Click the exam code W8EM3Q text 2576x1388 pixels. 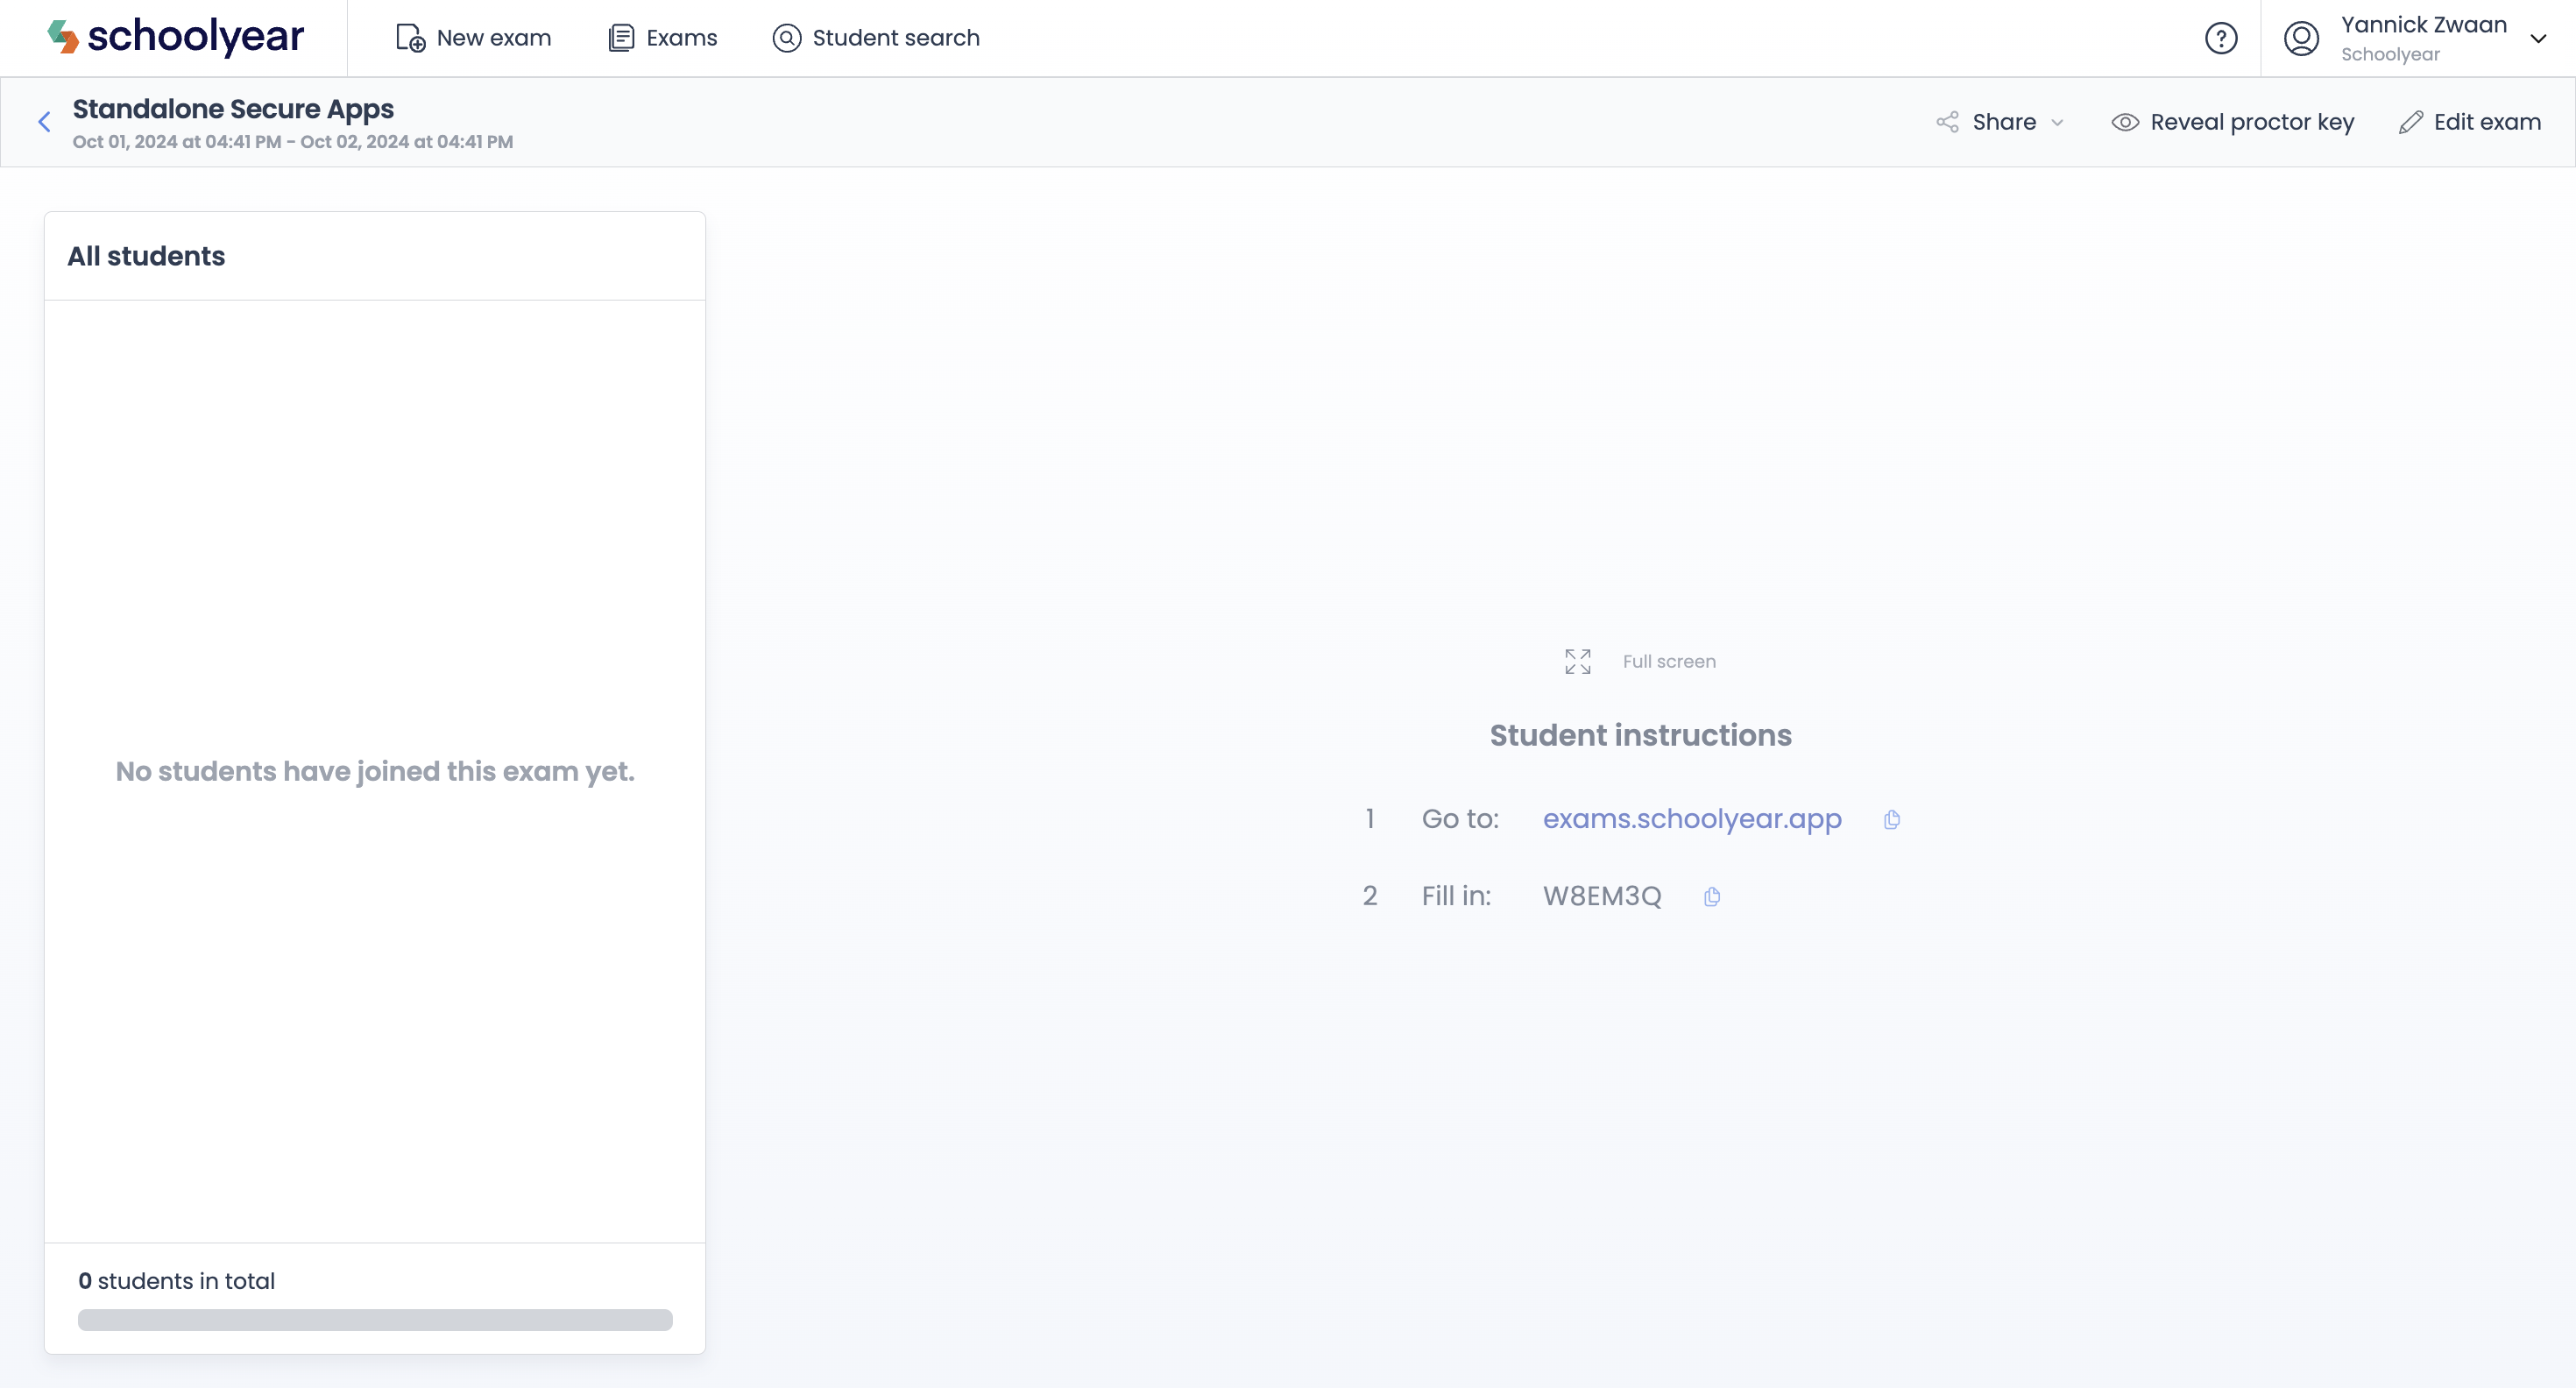[1602, 896]
